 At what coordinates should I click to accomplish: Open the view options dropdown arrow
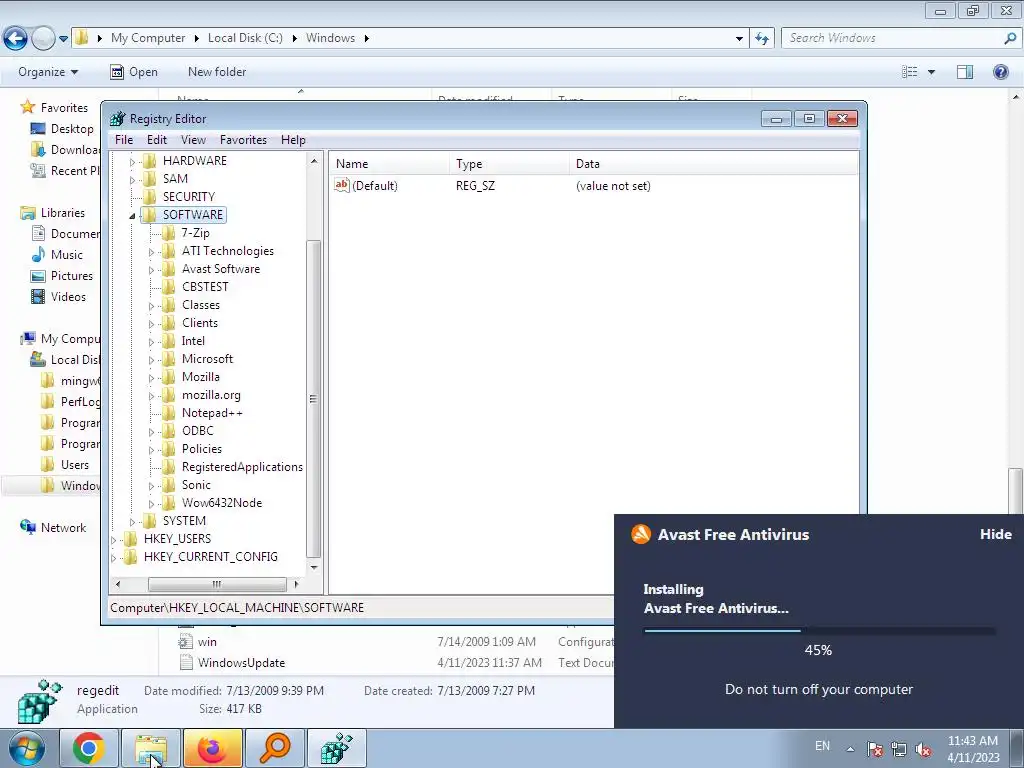[931, 72]
